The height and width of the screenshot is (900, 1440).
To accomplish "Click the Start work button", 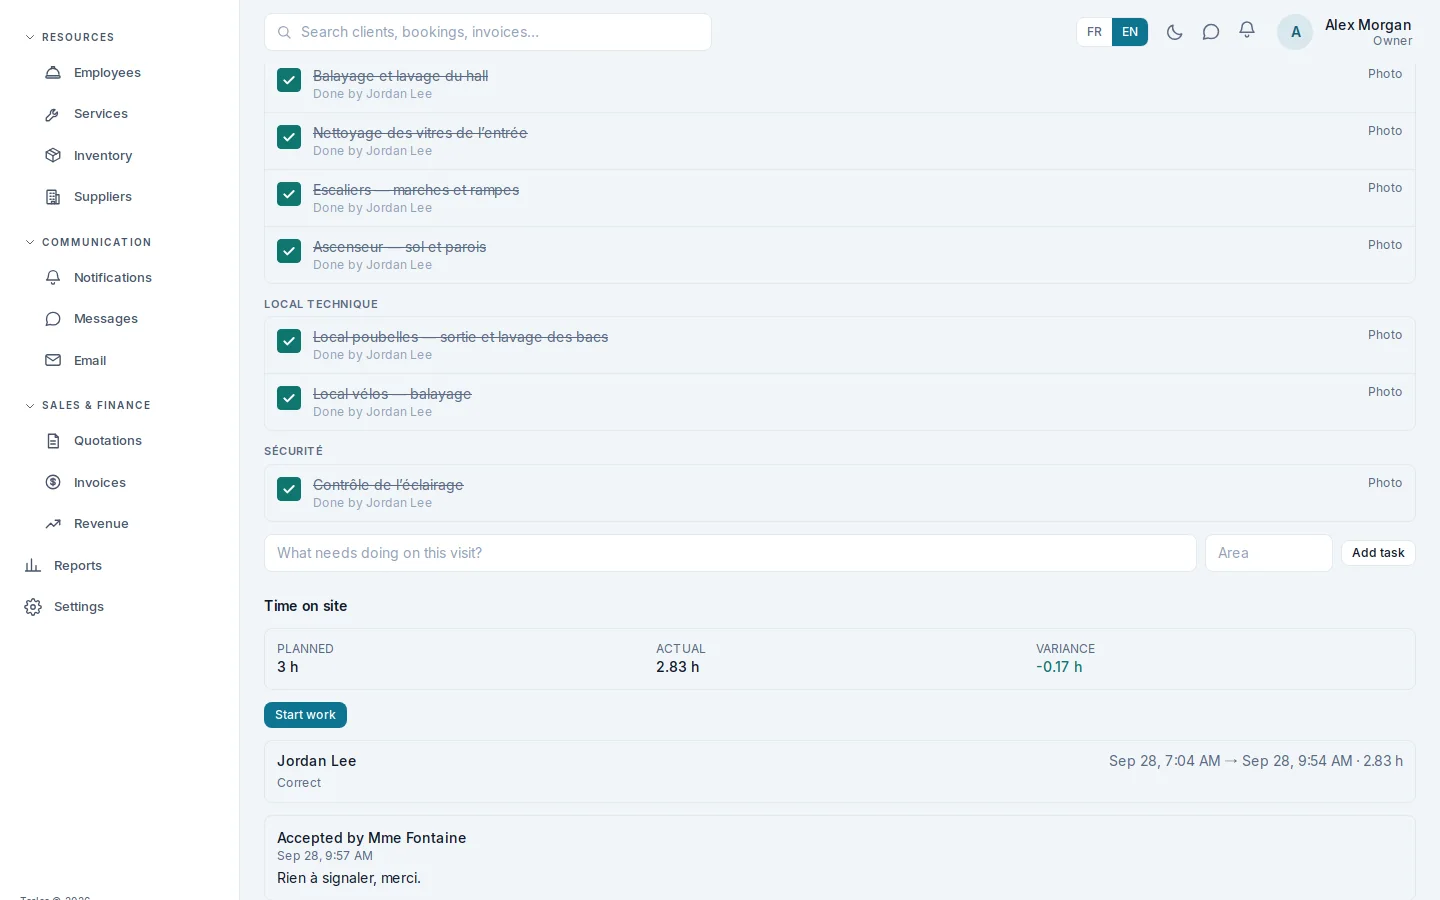I will point(305,715).
